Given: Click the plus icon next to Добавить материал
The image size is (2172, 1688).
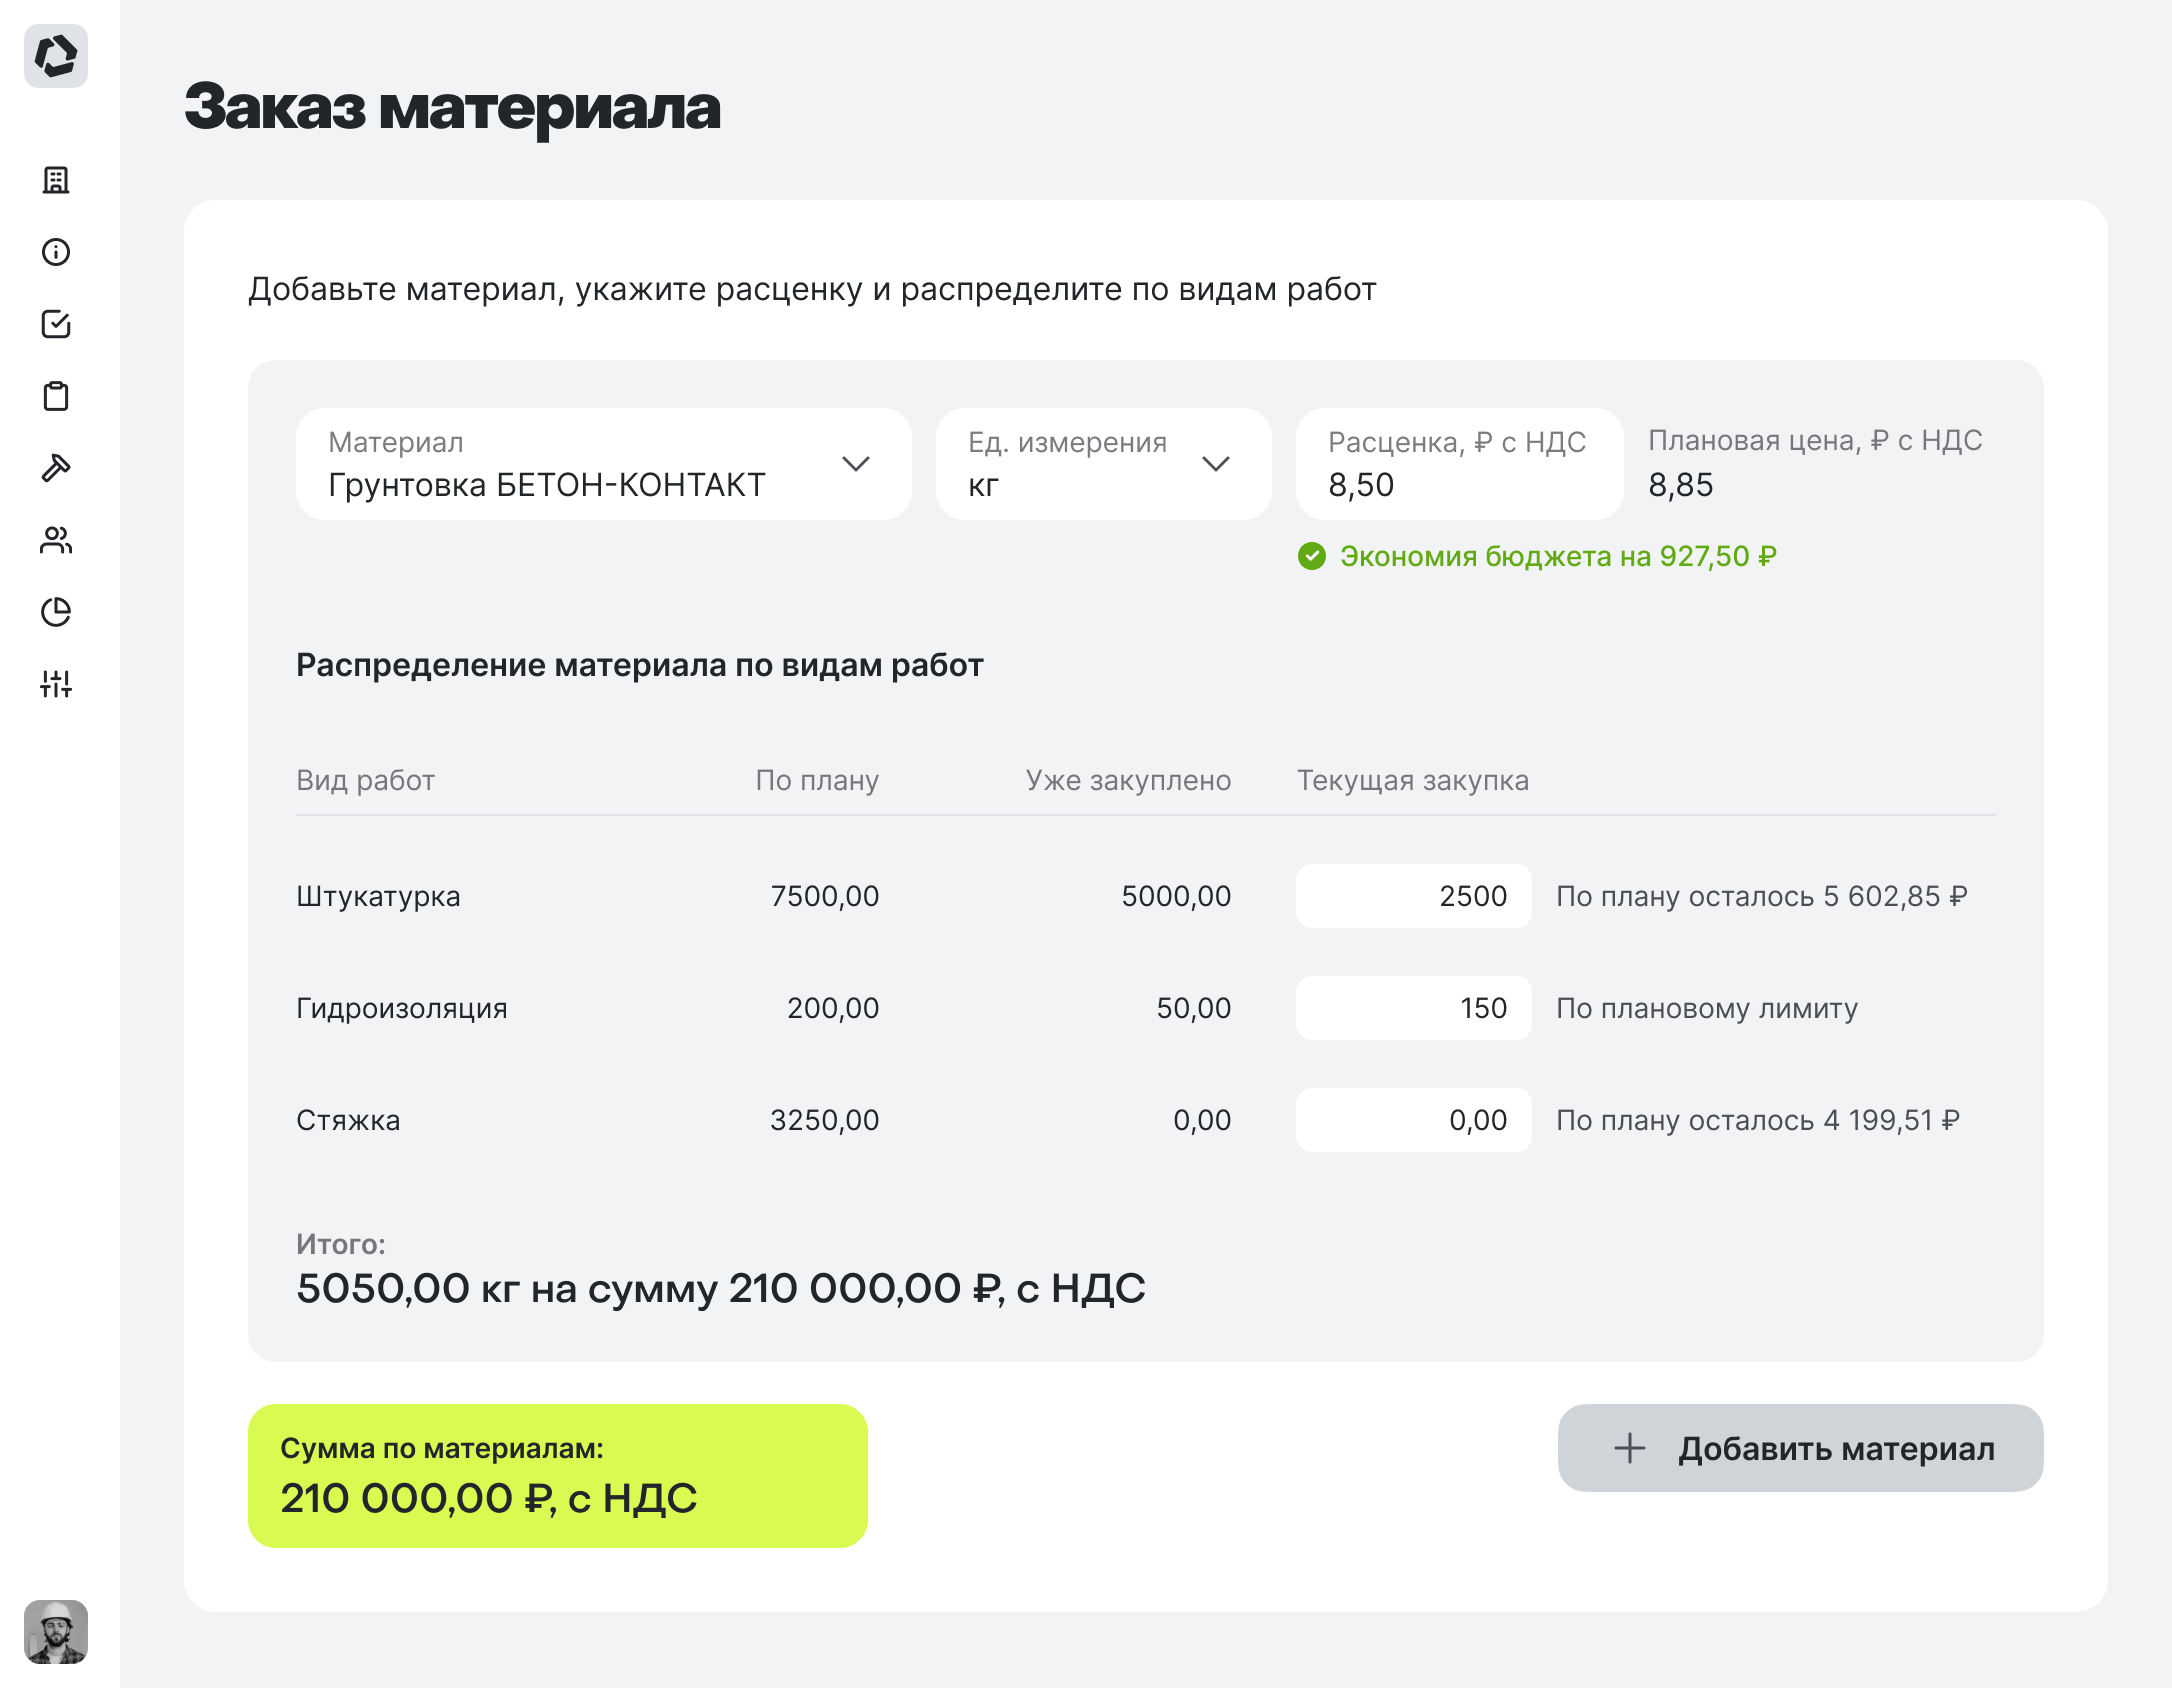Looking at the screenshot, I should (x=1630, y=1448).
